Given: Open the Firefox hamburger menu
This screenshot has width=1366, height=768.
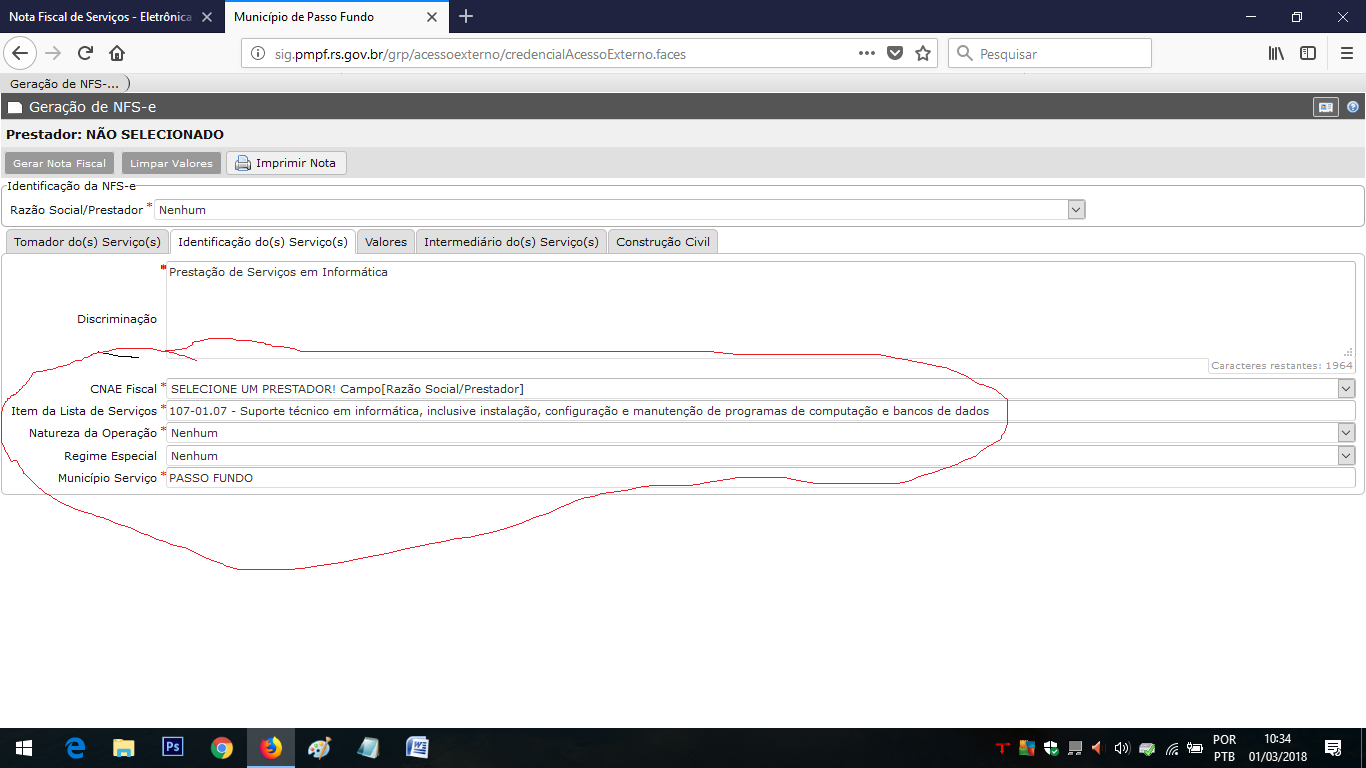Looking at the screenshot, I should coord(1347,53).
